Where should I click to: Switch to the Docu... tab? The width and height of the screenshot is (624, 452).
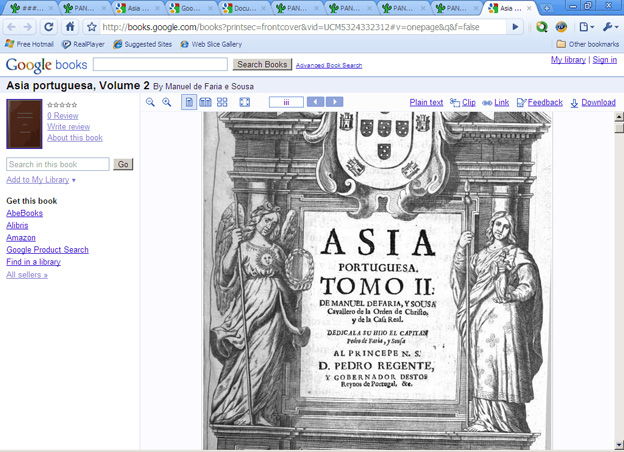(x=245, y=8)
